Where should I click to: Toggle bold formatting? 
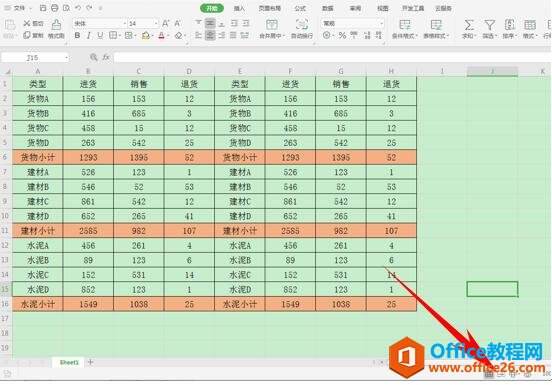pos(77,35)
